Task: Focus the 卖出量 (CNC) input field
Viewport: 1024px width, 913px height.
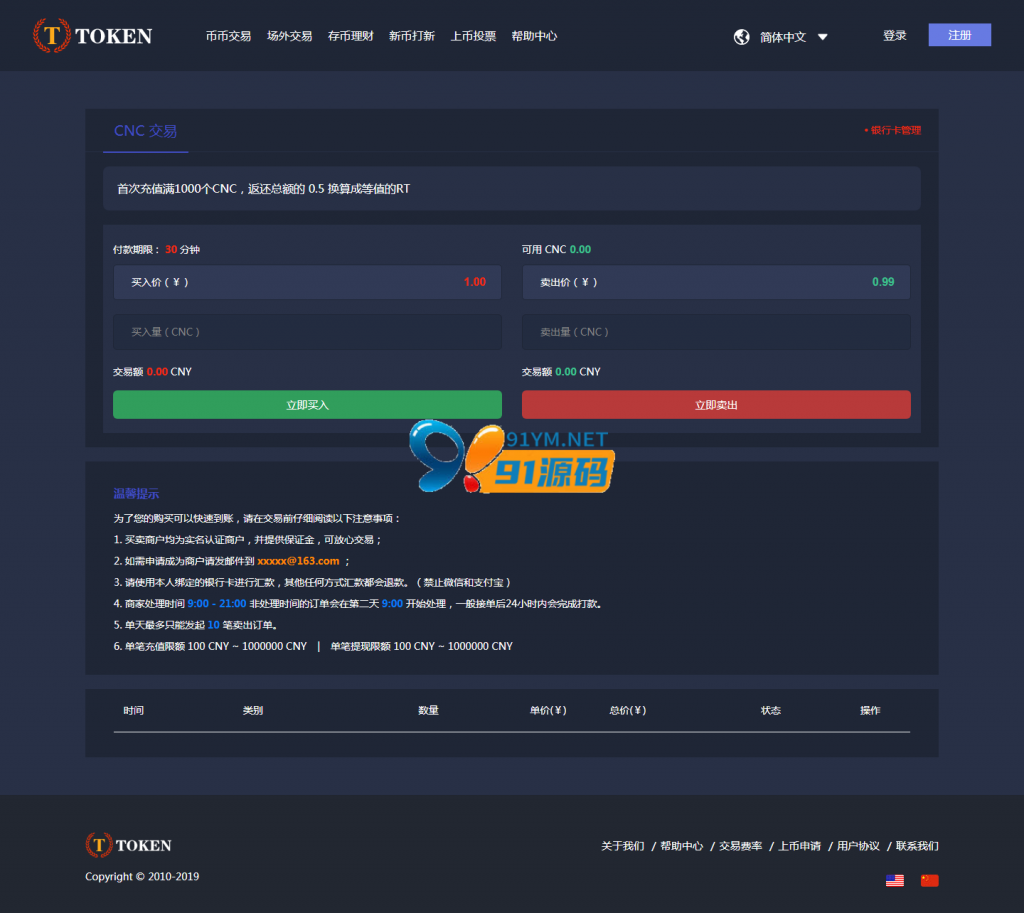Action: (716, 332)
